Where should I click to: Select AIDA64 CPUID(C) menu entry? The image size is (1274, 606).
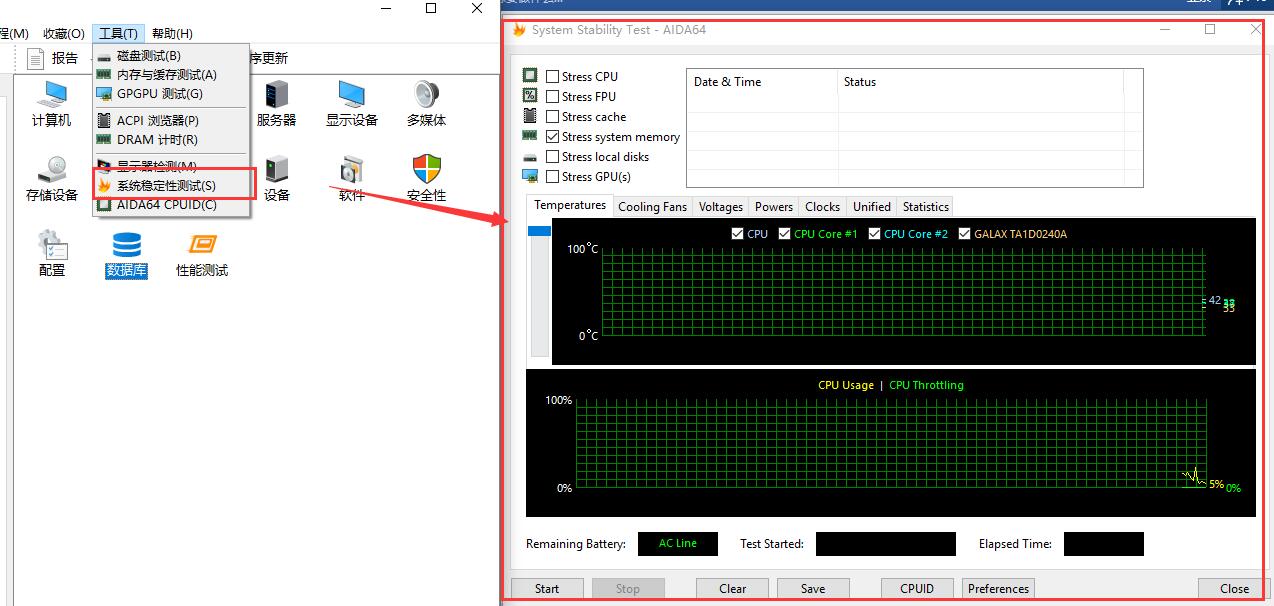tap(171, 204)
